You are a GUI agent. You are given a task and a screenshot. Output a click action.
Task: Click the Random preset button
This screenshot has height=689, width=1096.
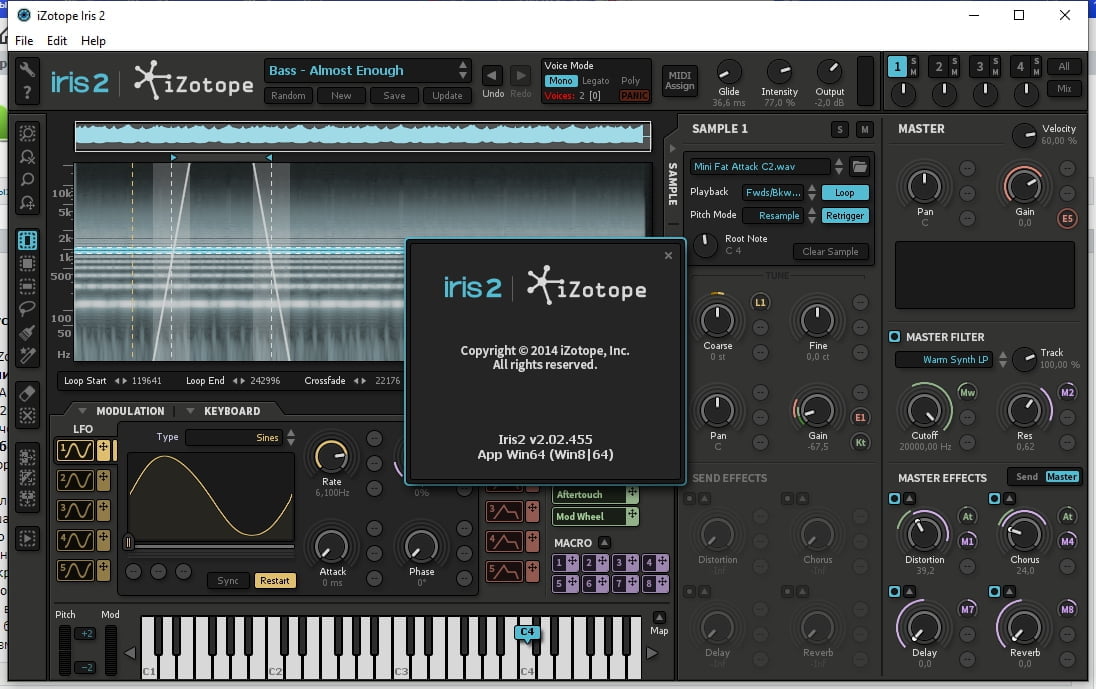tap(288, 96)
